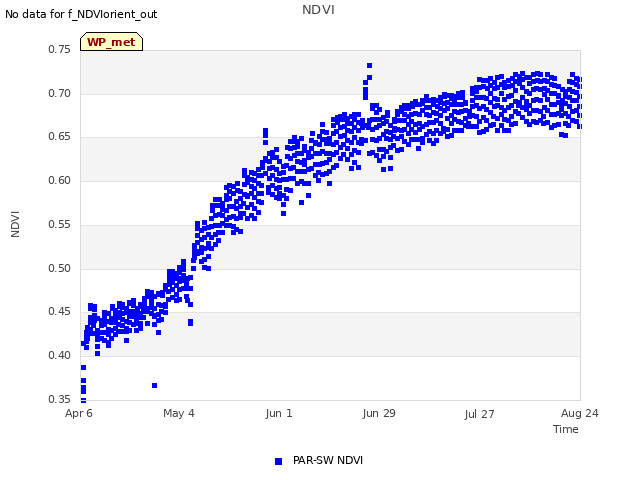
Task: Click the Jul 27 x-axis tick label
Action: click(479, 414)
